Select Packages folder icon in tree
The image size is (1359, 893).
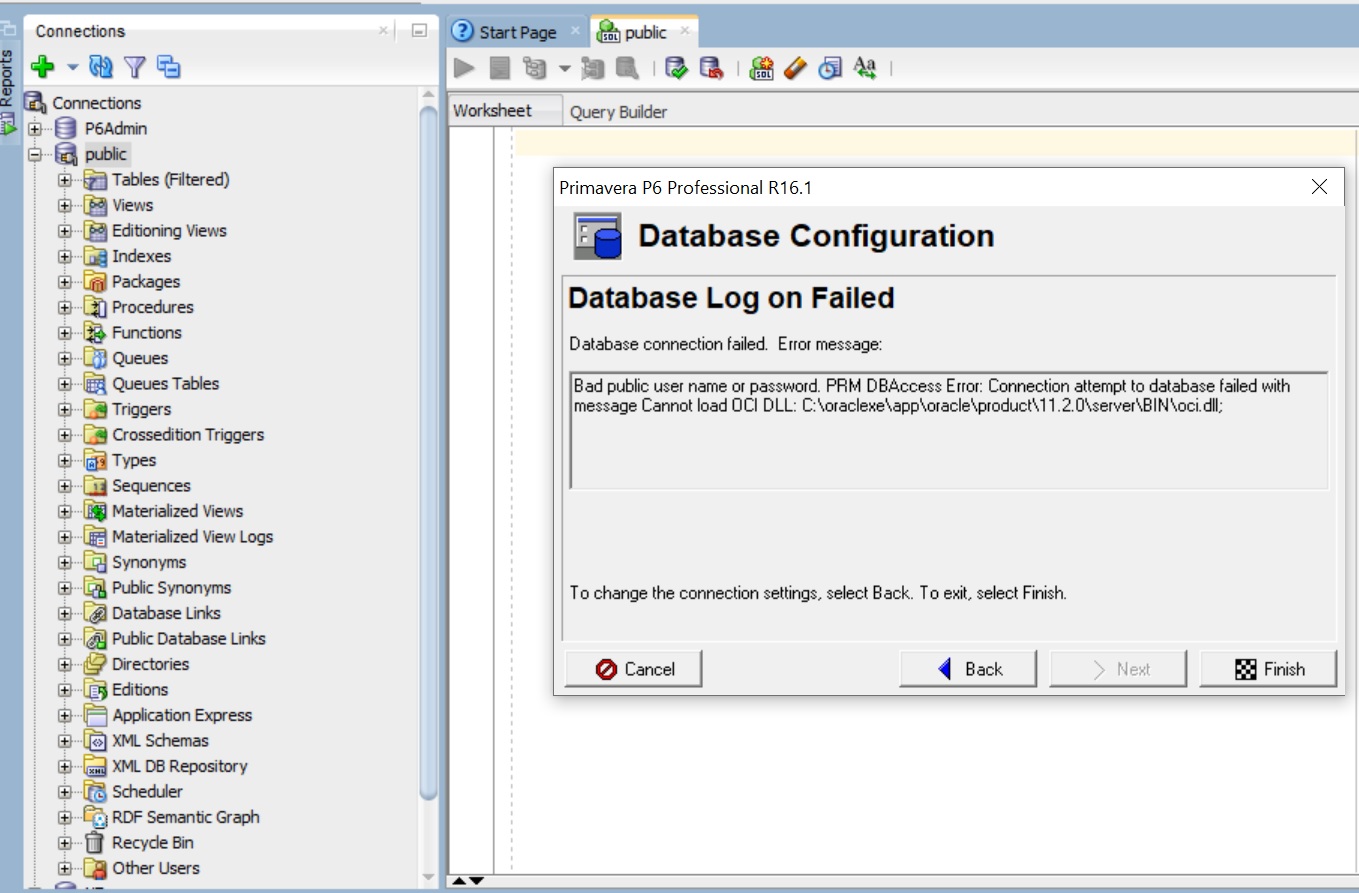click(95, 281)
